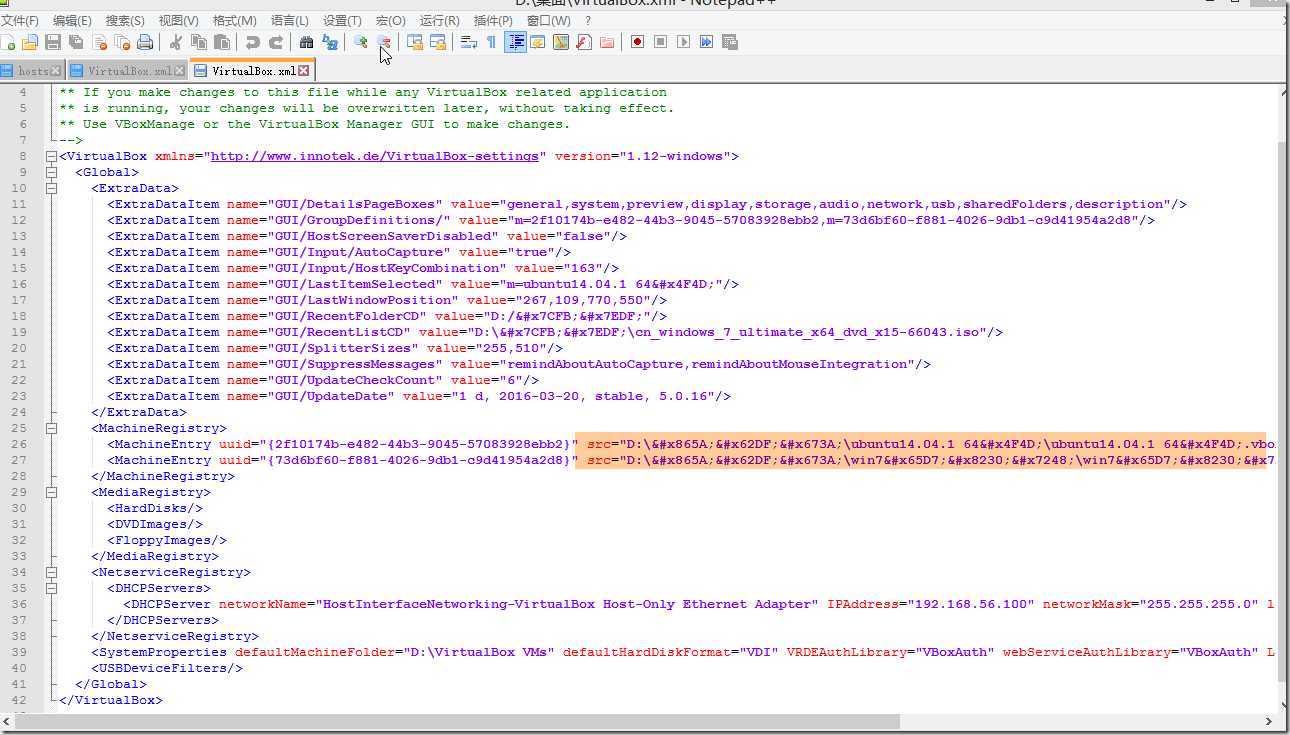
Task: Toggle synchronized horizontal scrolling
Action: pyautogui.click(x=438, y=42)
